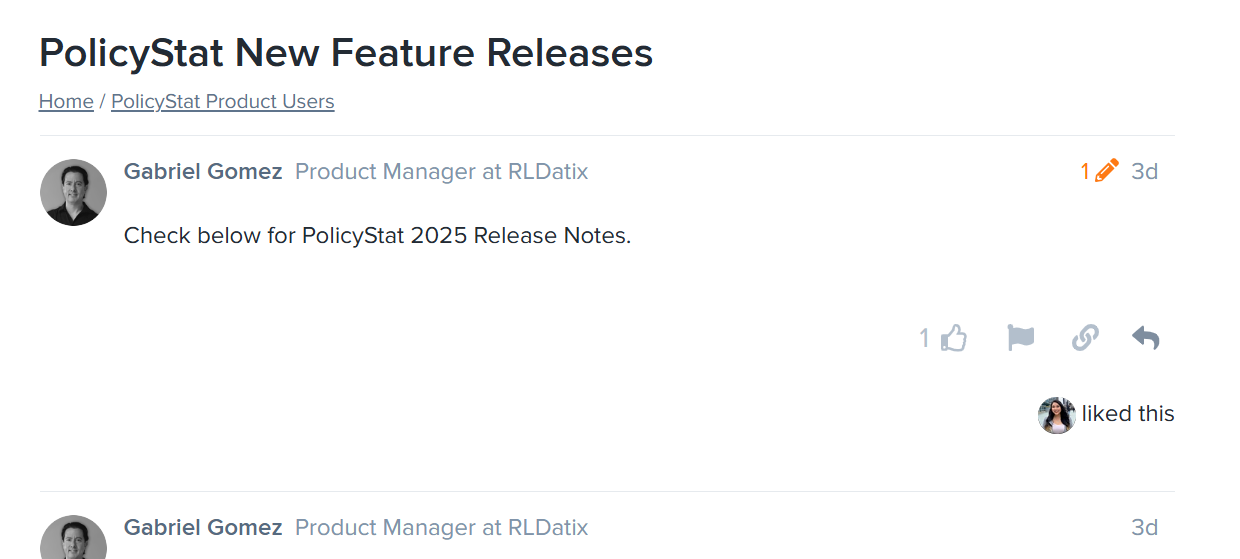Open avatar of user who liked this
The height and width of the screenshot is (559, 1240).
[1056, 414]
